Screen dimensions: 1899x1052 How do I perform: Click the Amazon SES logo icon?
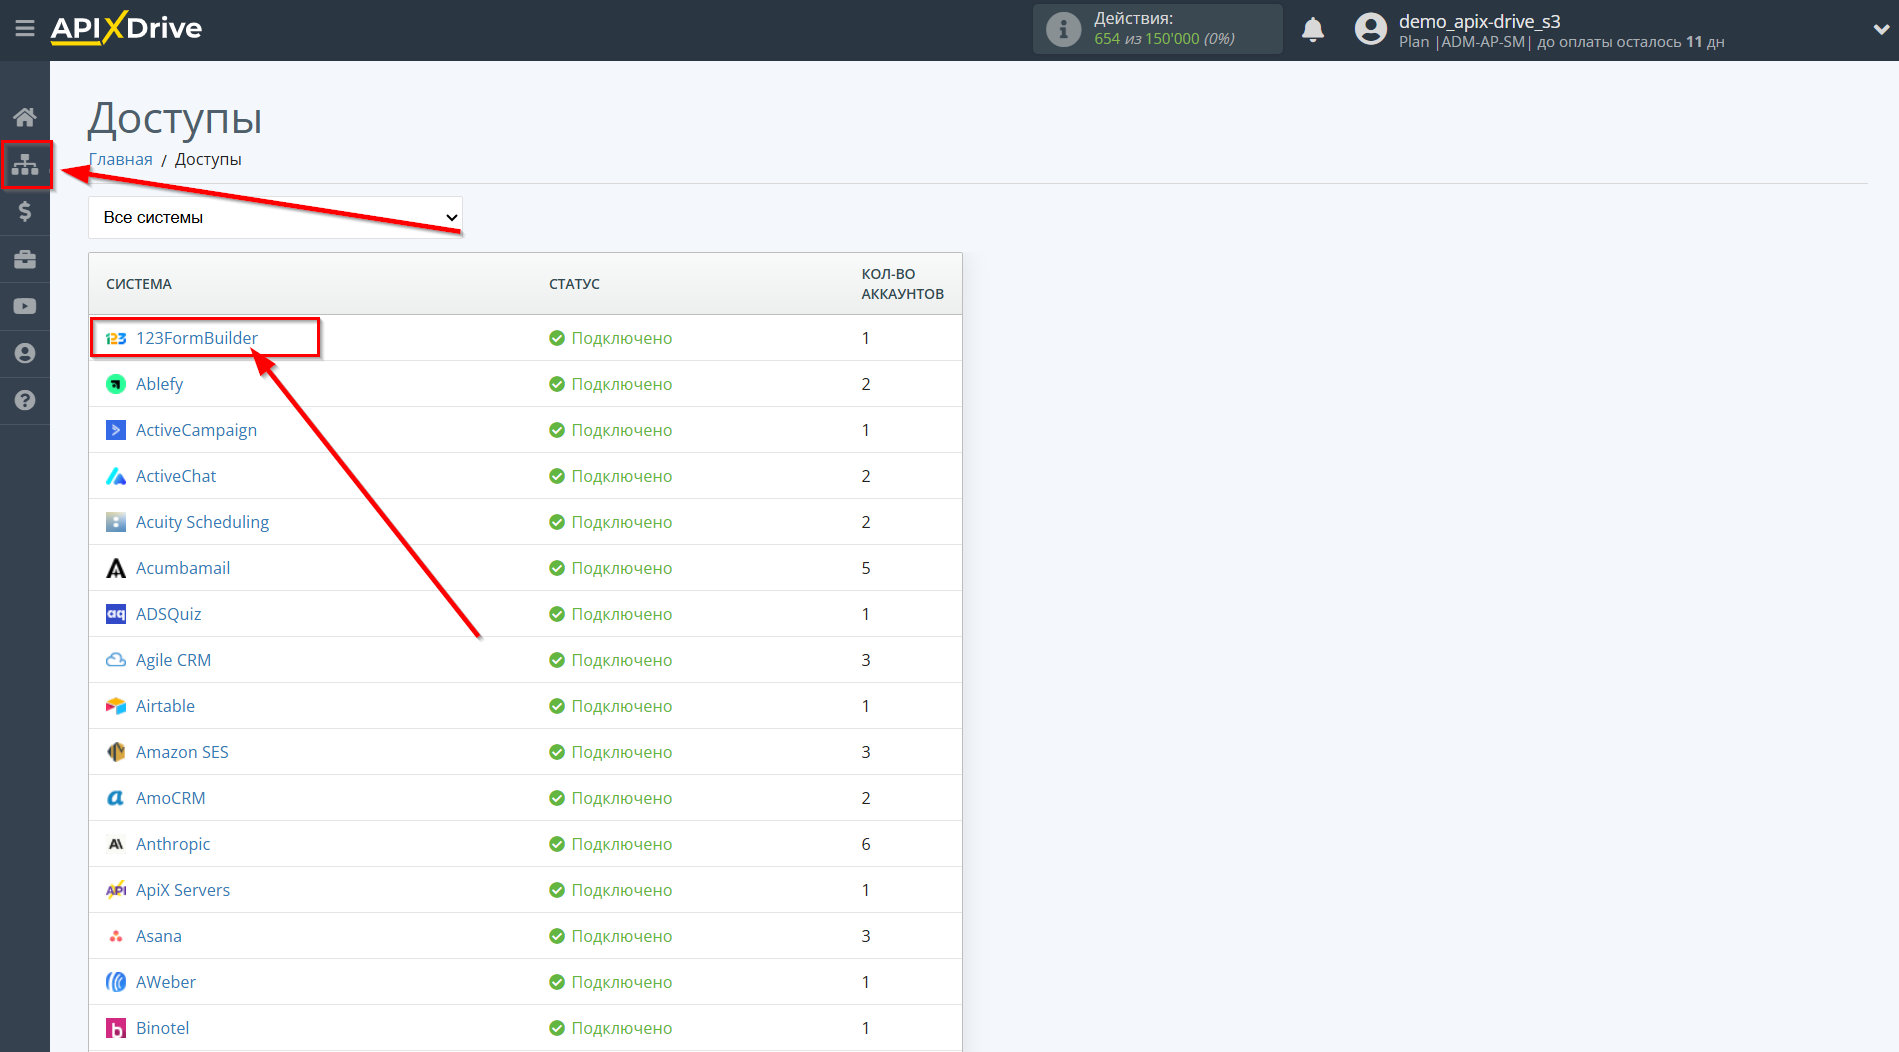point(116,752)
